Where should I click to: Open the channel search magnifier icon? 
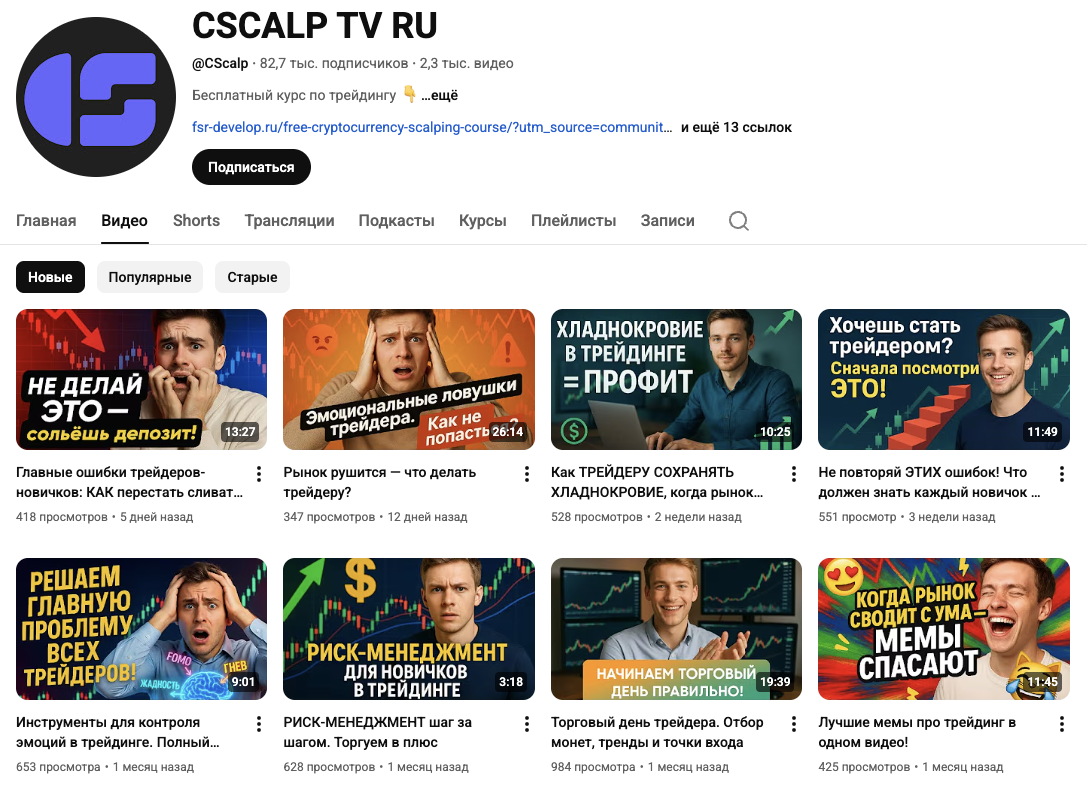point(739,221)
